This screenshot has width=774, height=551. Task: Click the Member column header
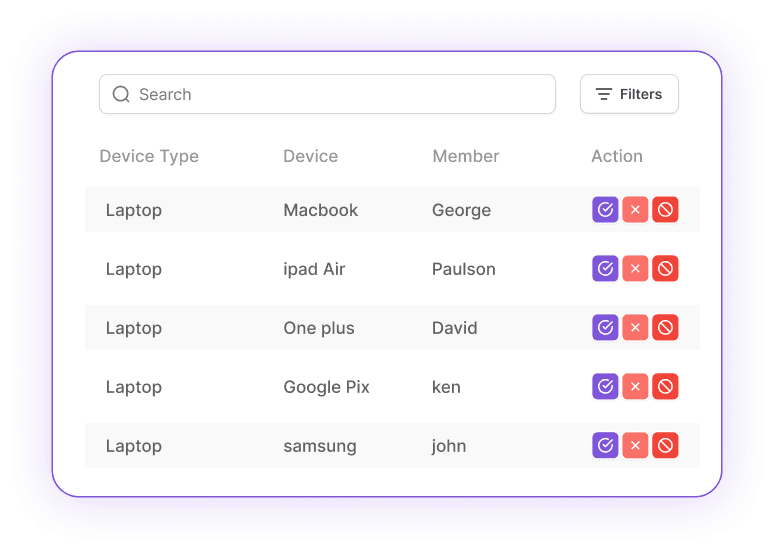click(x=465, y=156)
